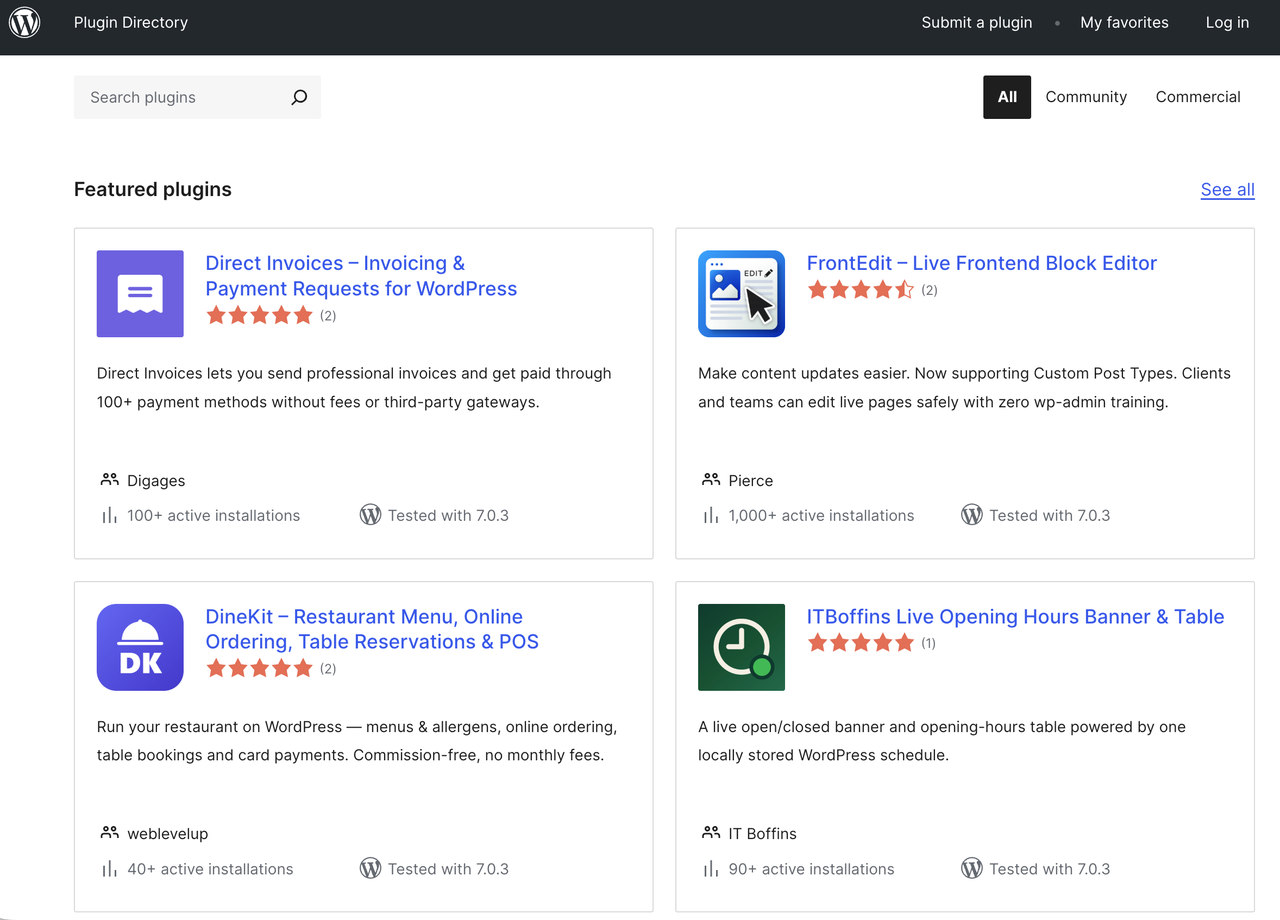Click the bar chart icon beside 40+ installations
This screenshot has width=1280, height=920.
point(110,869)
